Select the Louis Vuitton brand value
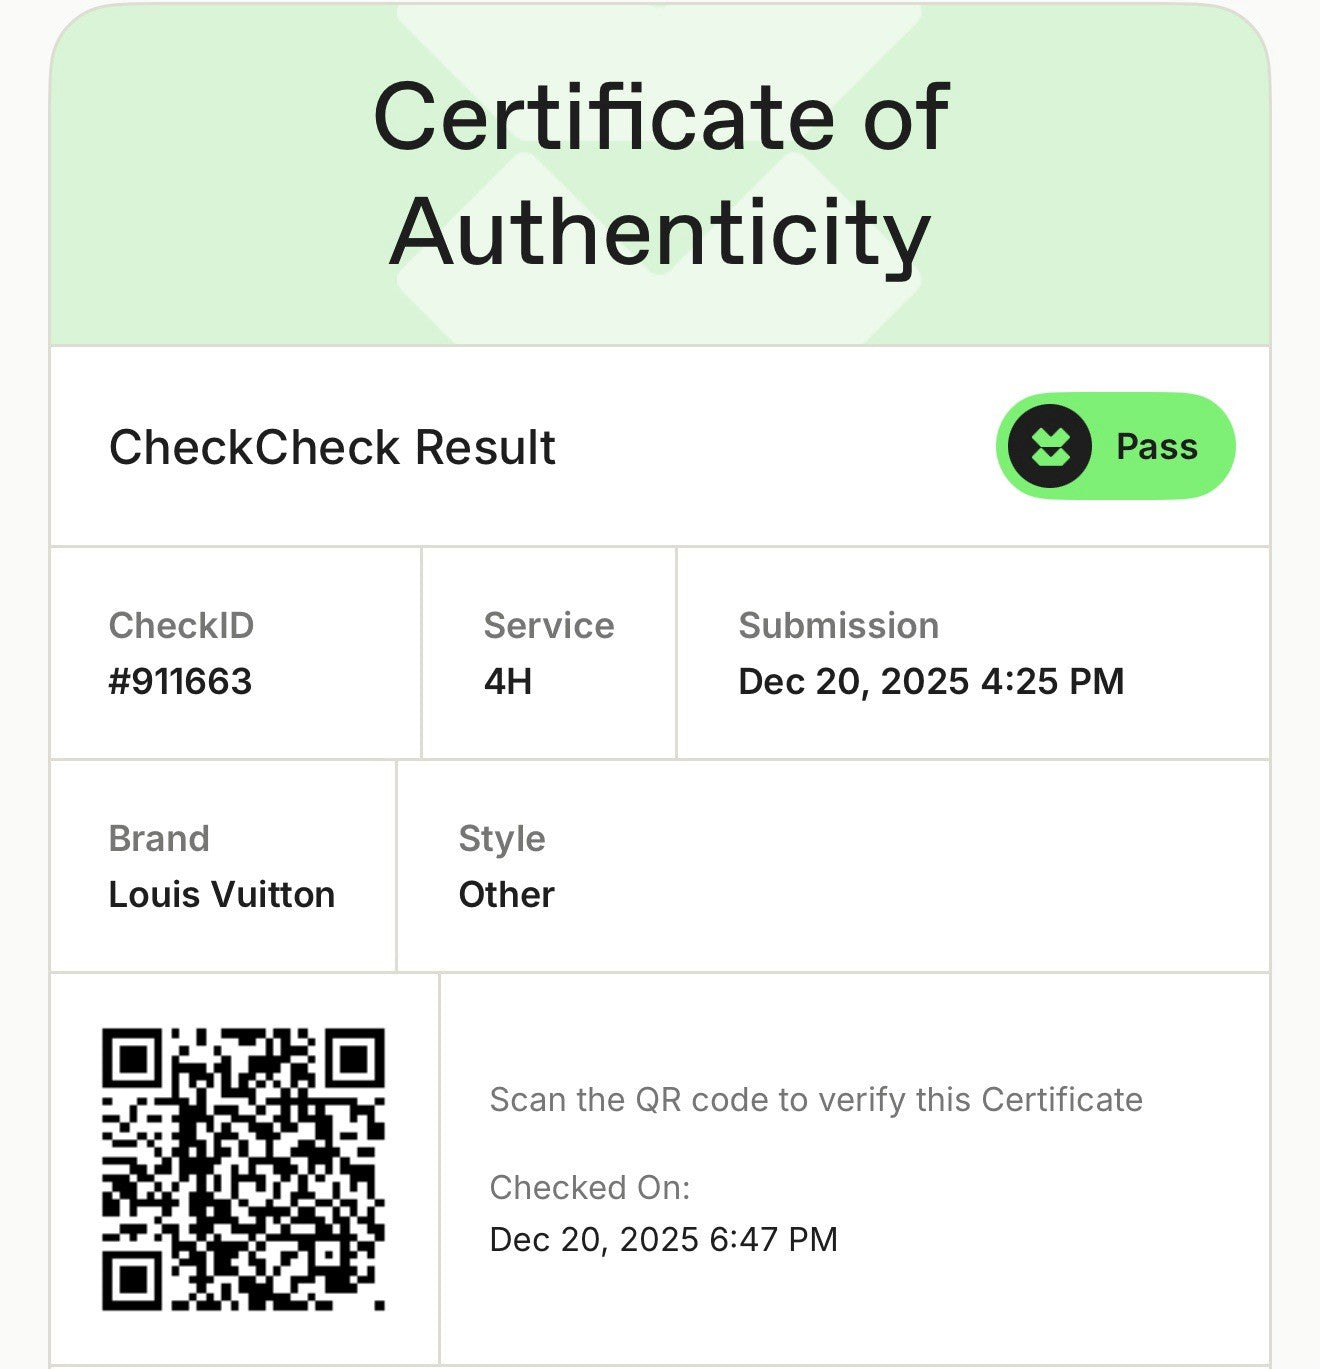This screenshot has height=1369, width=1320. [x=221, y=895]
